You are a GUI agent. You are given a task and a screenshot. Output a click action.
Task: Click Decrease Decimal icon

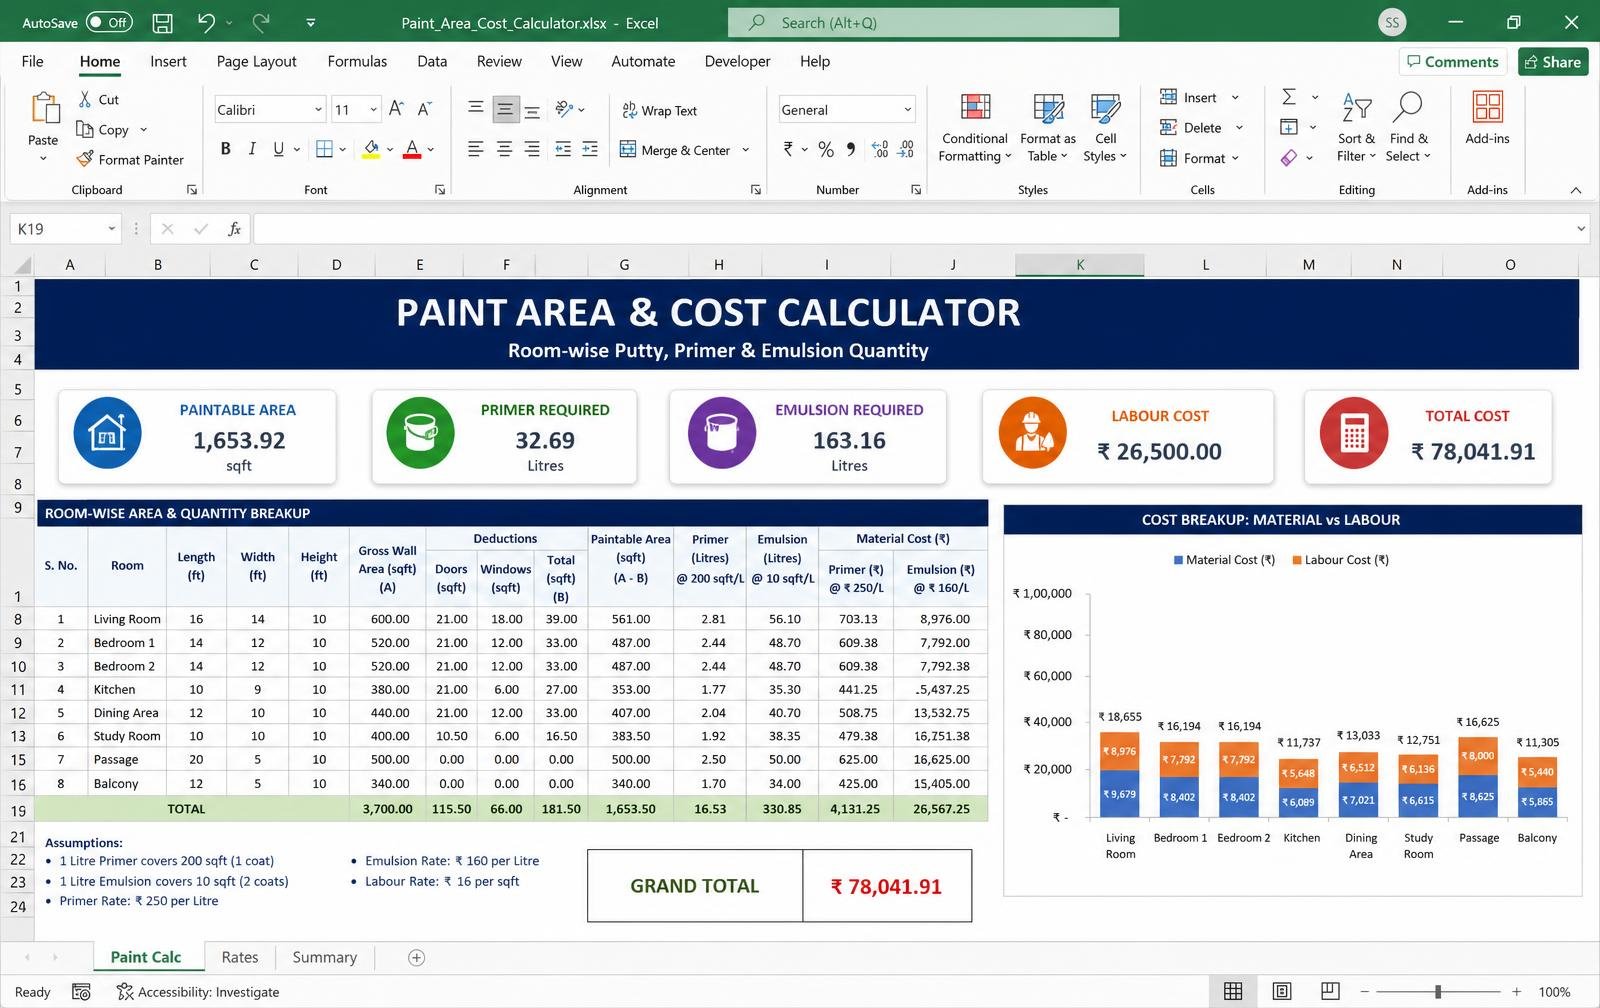coord(906,149)
